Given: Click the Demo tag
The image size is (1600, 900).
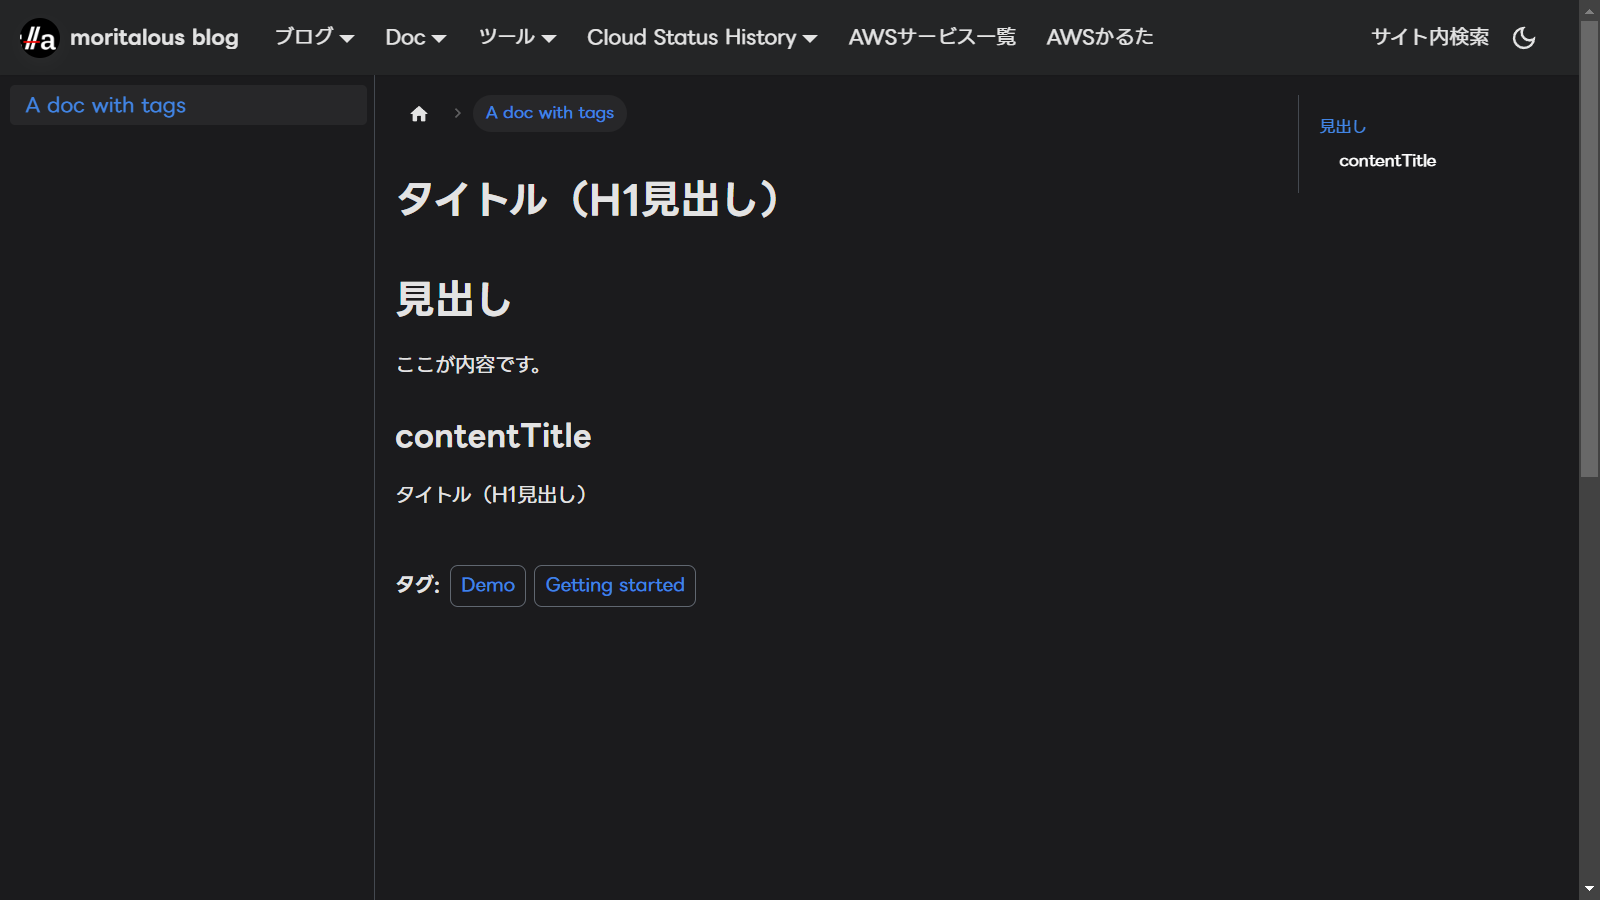Looking at the screenshot, I should point(488,586).
